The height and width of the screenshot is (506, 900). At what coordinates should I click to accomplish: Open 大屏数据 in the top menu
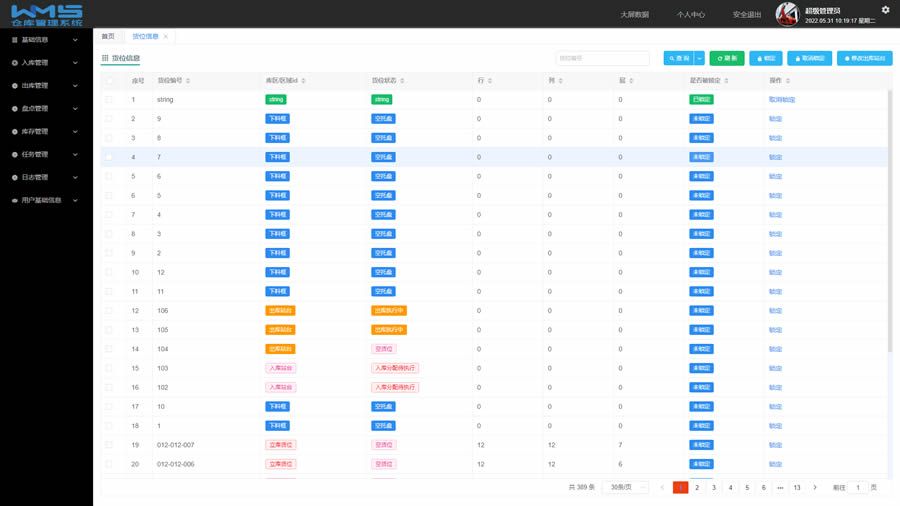634,14
